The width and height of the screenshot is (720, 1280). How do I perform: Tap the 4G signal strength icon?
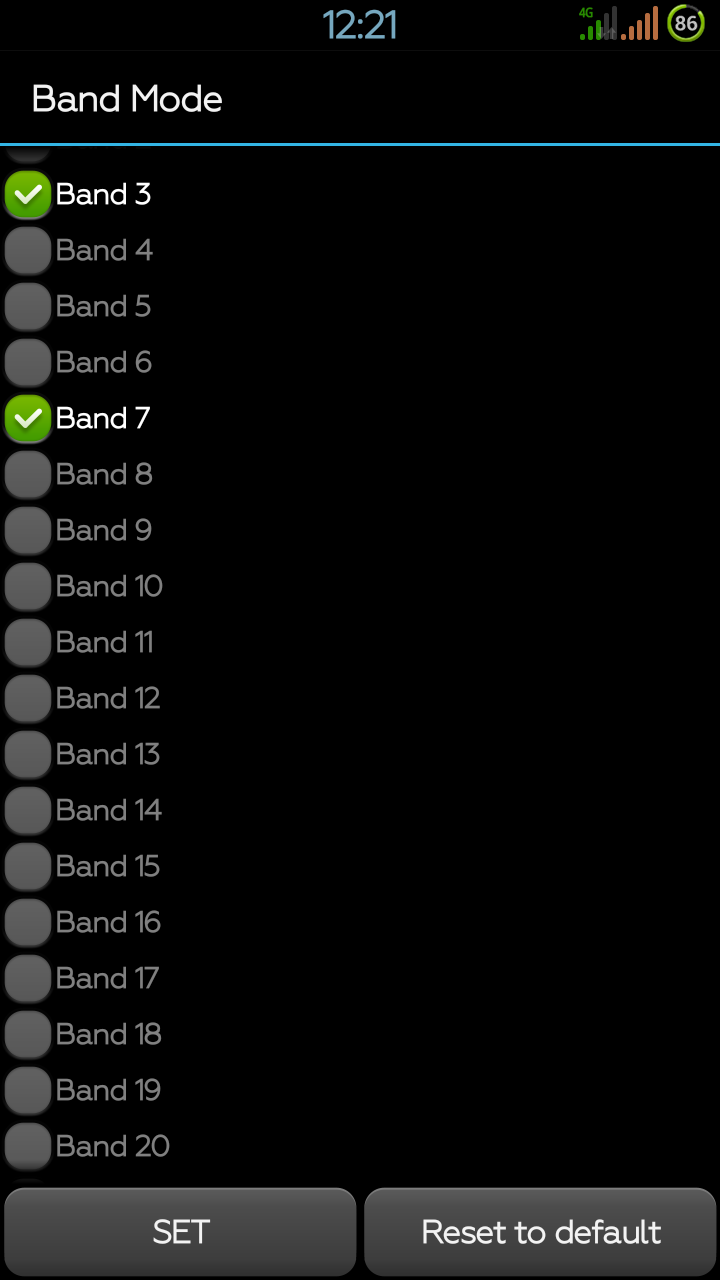(598, 23)
